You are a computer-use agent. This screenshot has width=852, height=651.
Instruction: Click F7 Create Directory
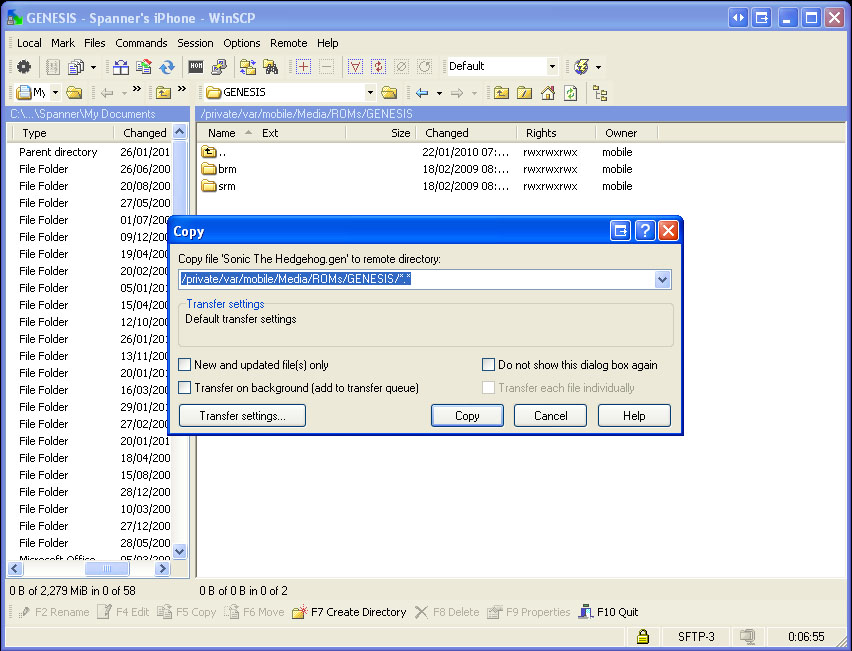tap(349, 612)
